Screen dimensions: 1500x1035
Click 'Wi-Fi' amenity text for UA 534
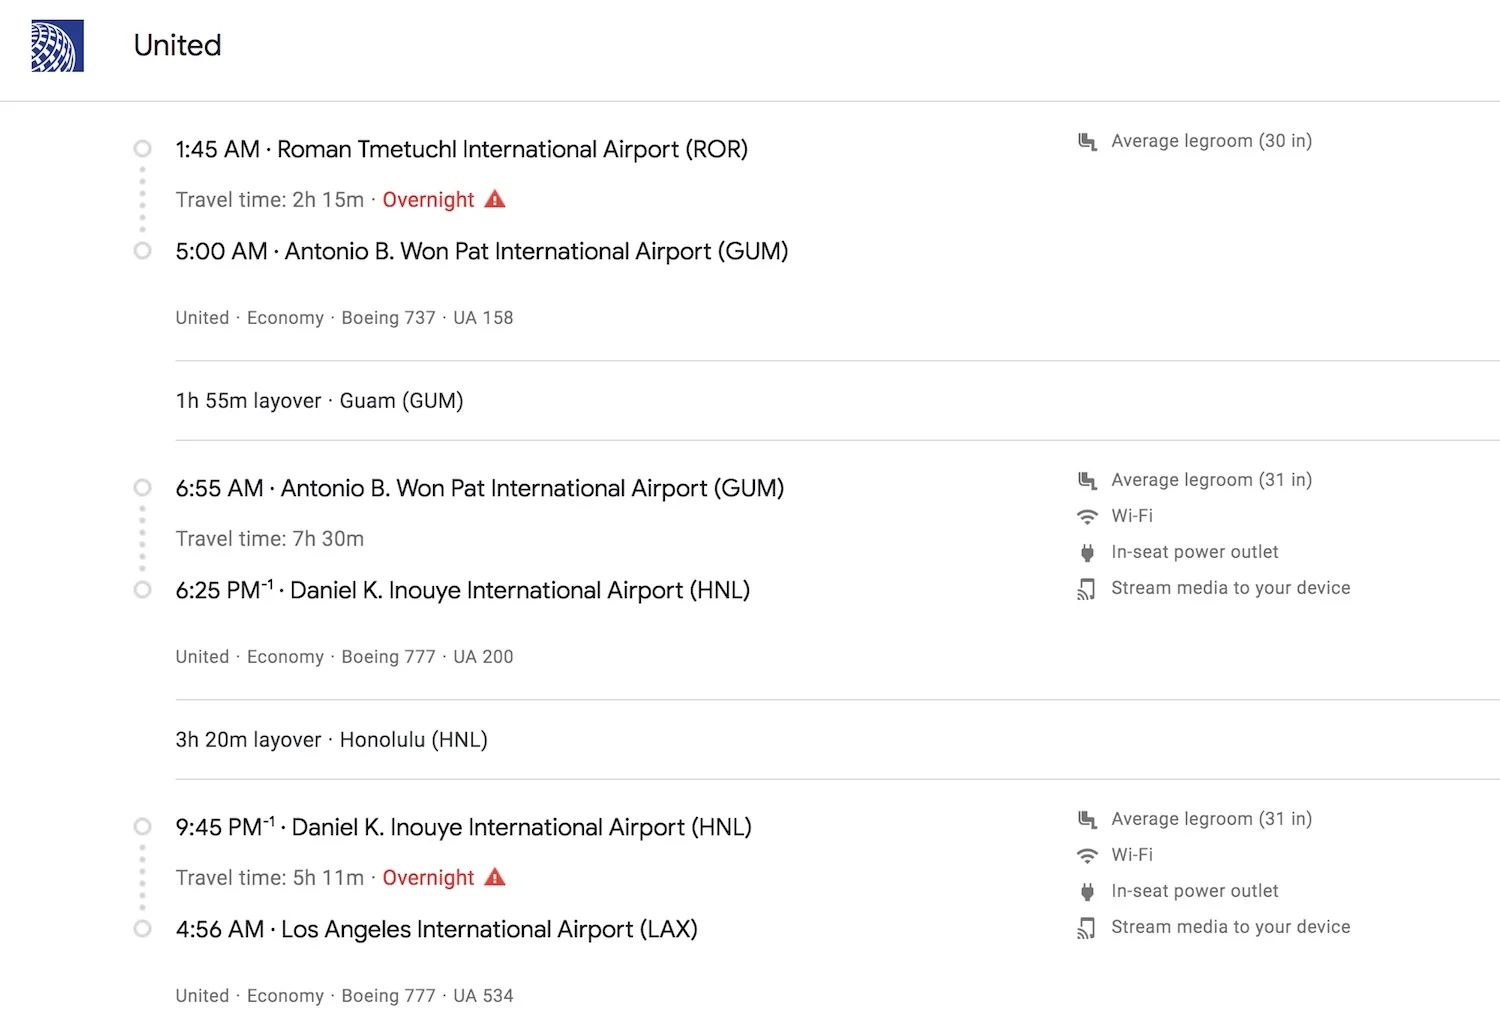(1132, 855)
